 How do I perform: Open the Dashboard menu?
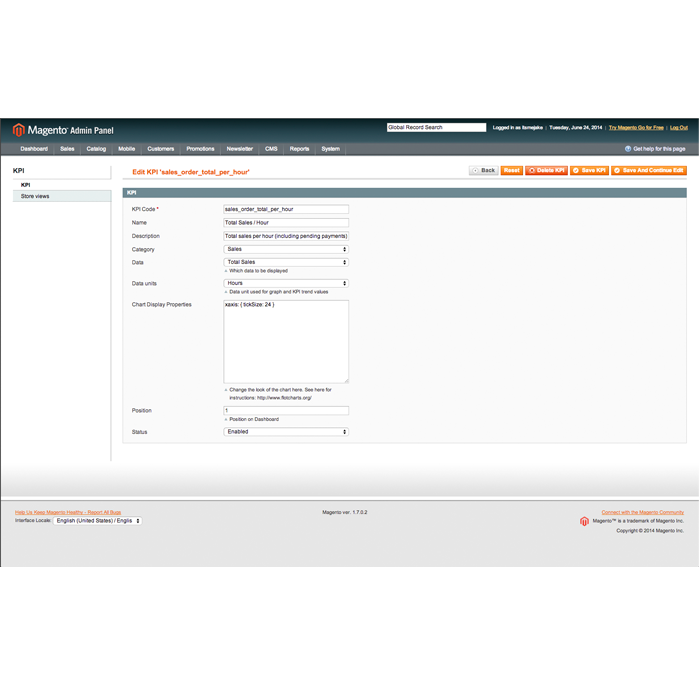[34, 149]
